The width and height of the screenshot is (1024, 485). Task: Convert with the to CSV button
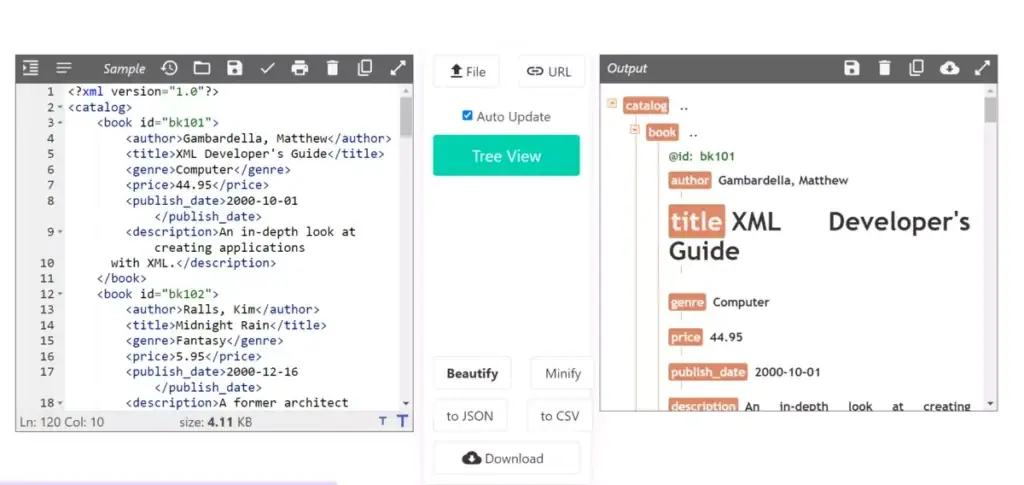[x=560, y=416]
